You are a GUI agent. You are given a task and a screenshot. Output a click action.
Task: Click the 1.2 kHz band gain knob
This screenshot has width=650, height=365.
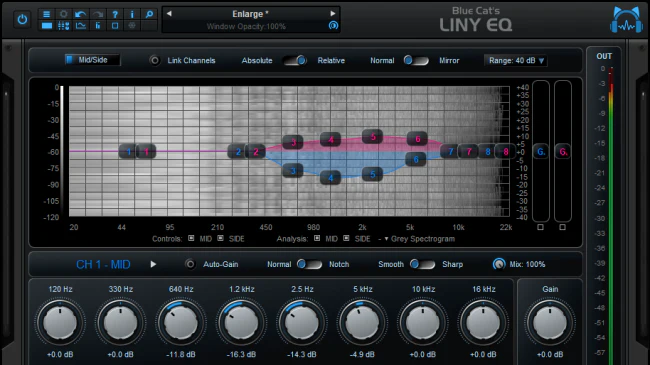(241, 323)
